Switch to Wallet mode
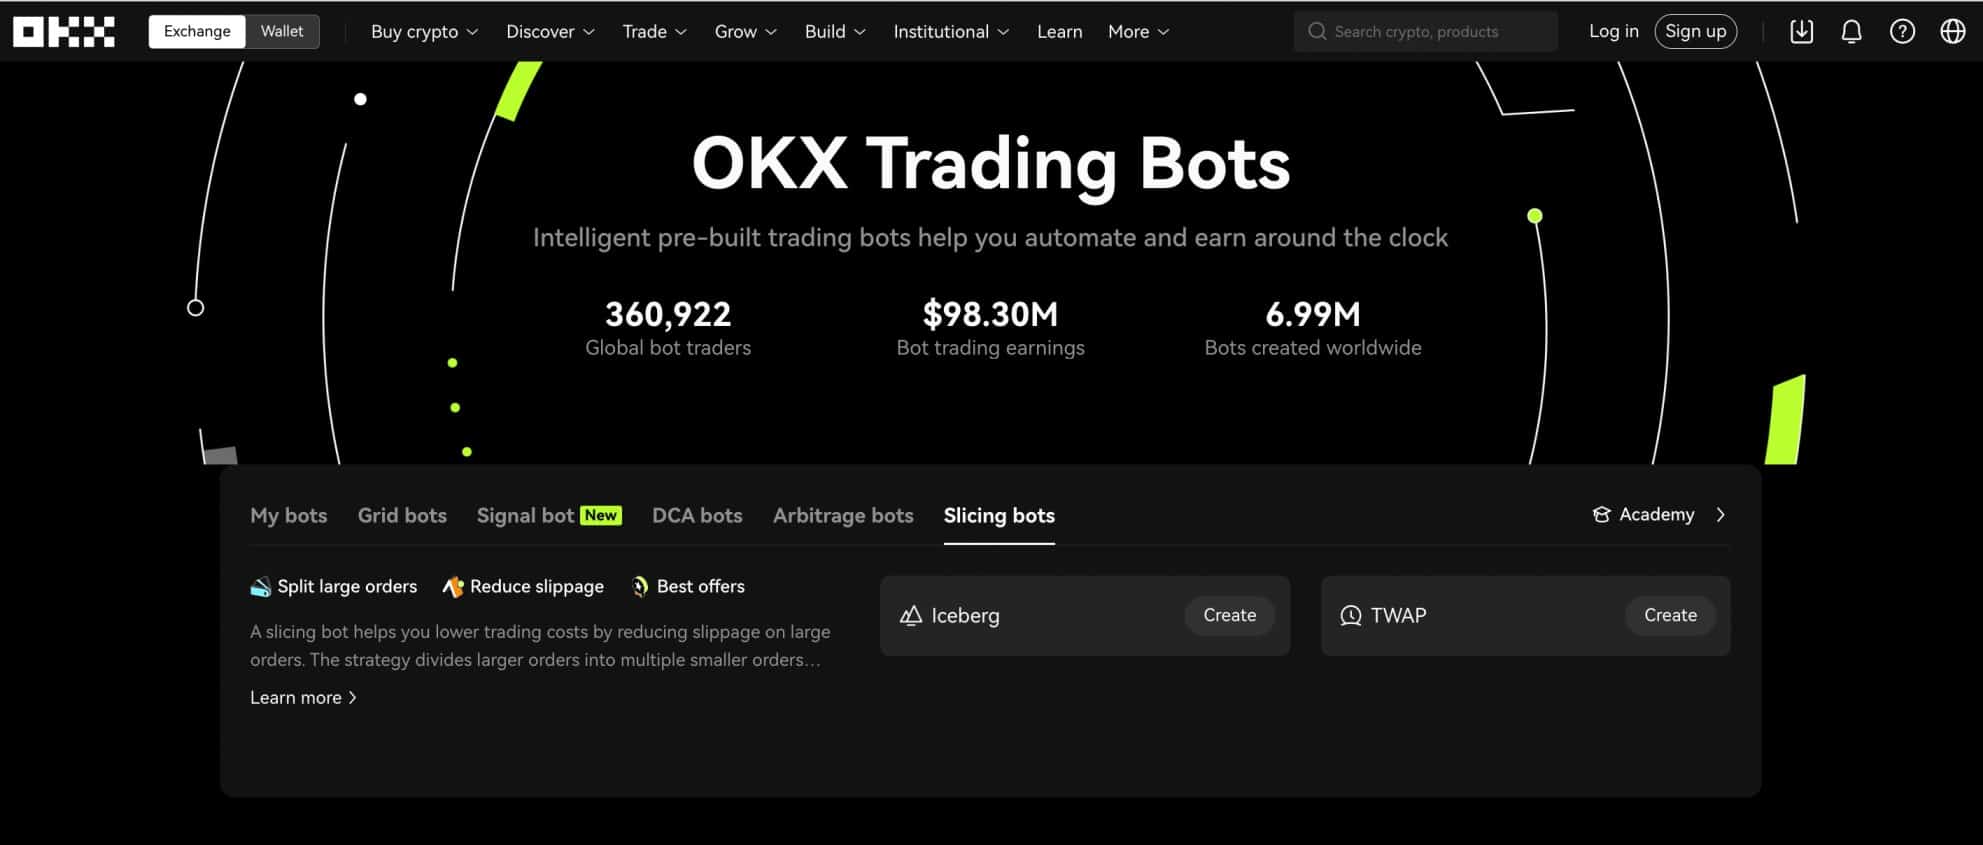The width and height of the screenshot is (1983, 845). click(282, 32)
